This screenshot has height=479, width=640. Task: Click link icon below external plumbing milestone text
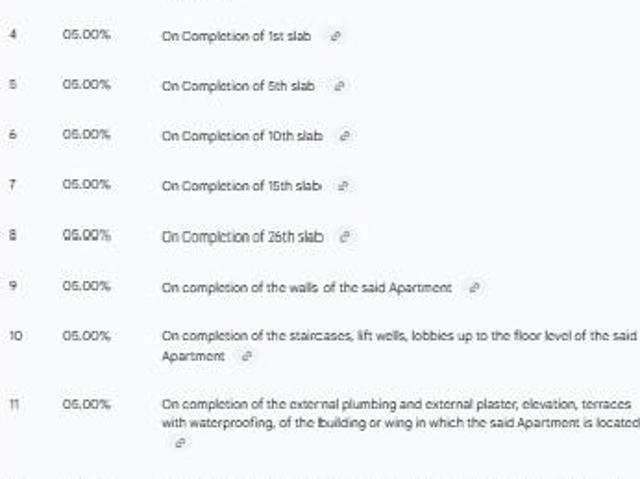[180, 442]
